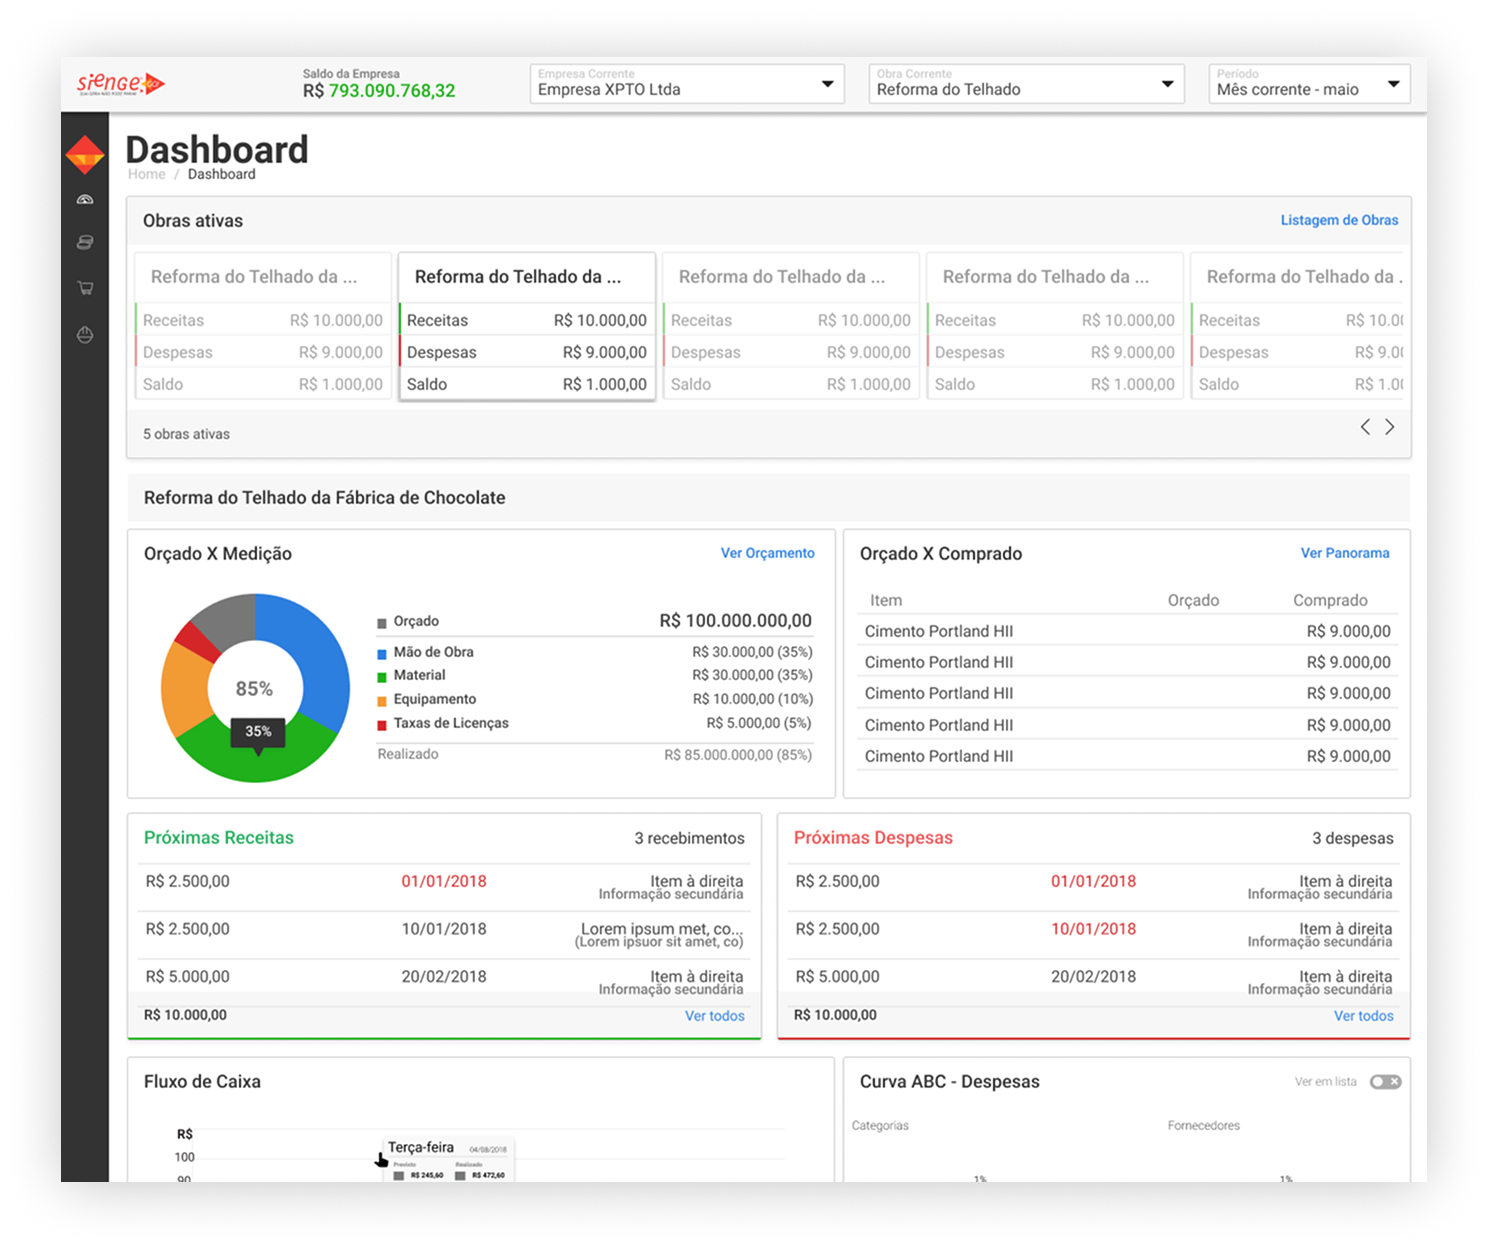Open the coins finance sidebar icon
1488x1247 pixels.
pos(85,242)
